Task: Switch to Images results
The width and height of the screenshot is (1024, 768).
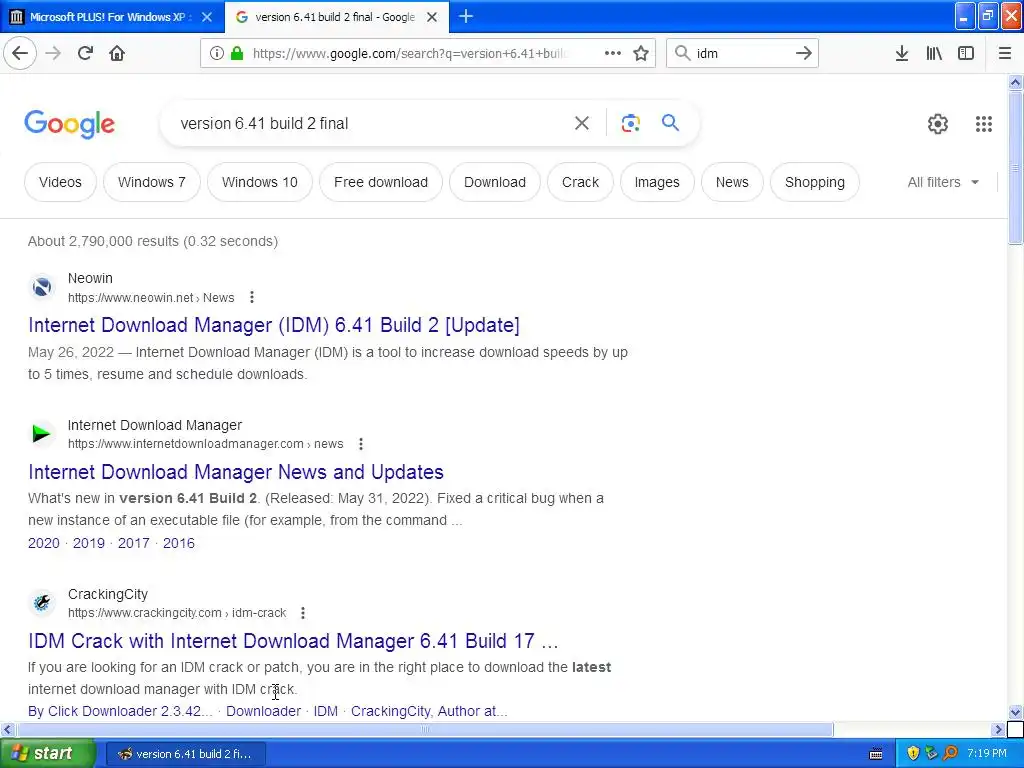Action: coord(656,182)
